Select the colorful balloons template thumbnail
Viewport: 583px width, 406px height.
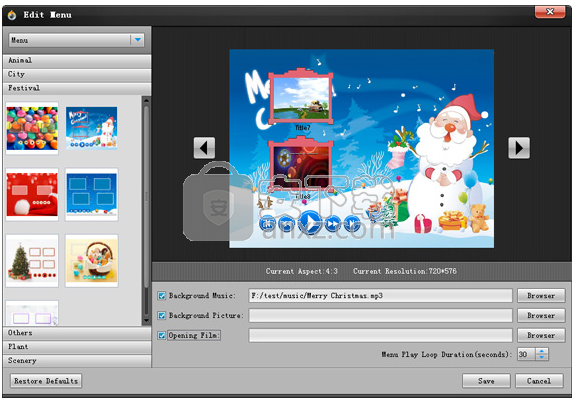pos(32,128)
